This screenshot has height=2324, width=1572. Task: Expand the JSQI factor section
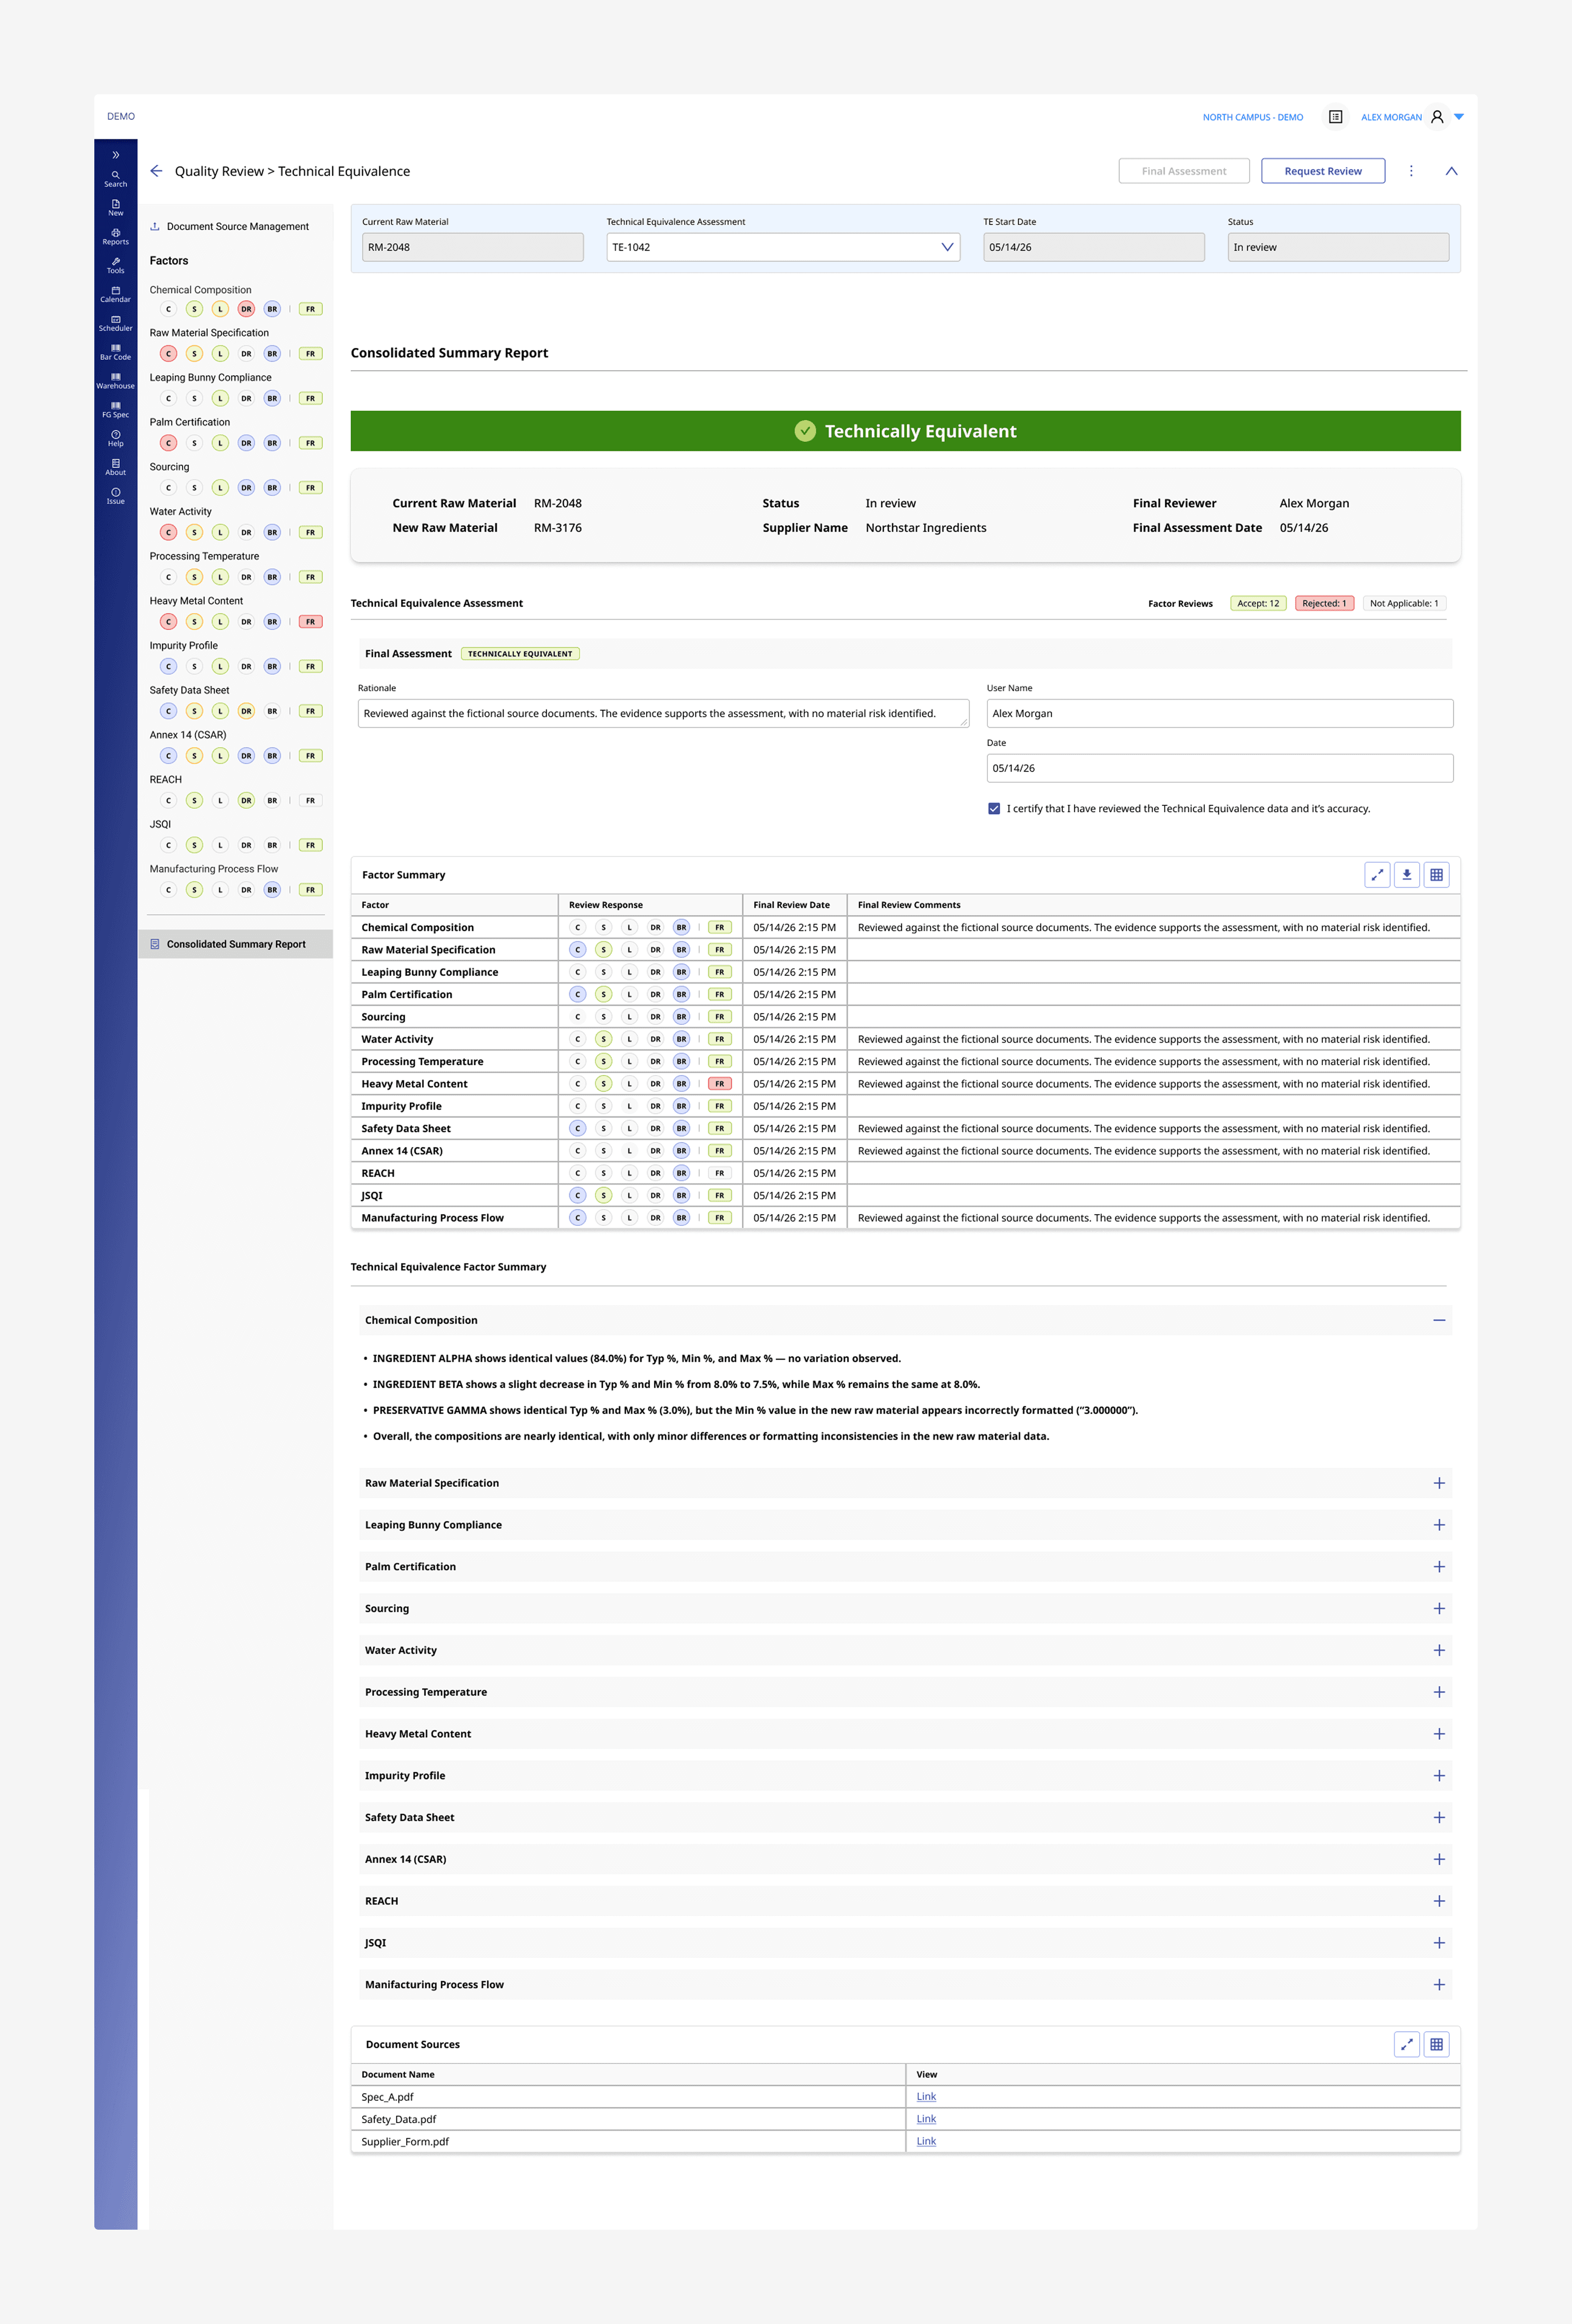click(x=1439, y=1943)
